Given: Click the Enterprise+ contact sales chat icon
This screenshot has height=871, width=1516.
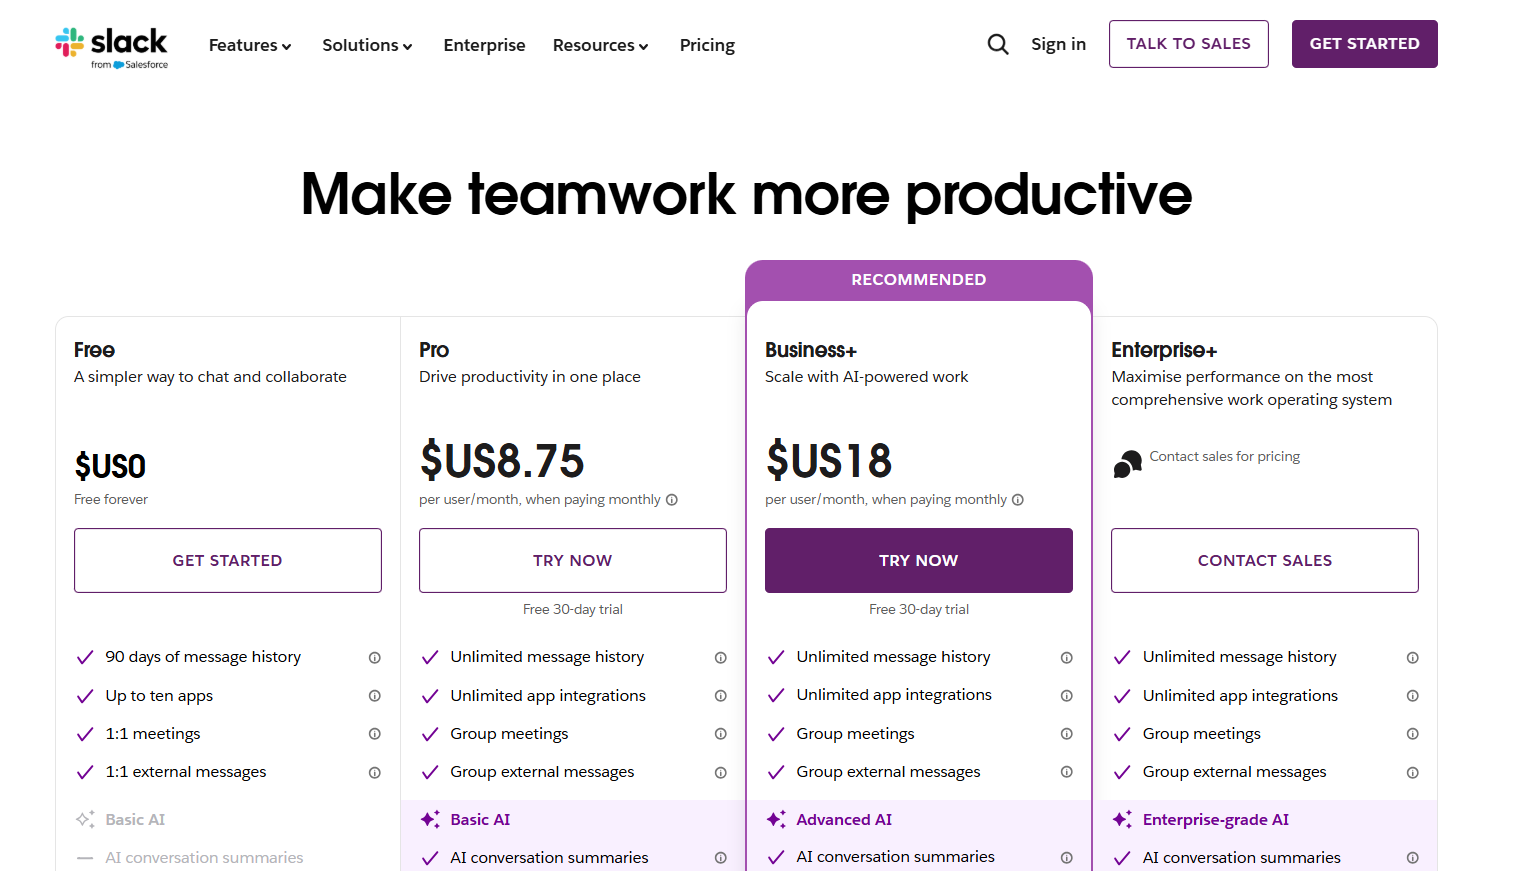Looking at the screenshot, I should [1128, 464].
